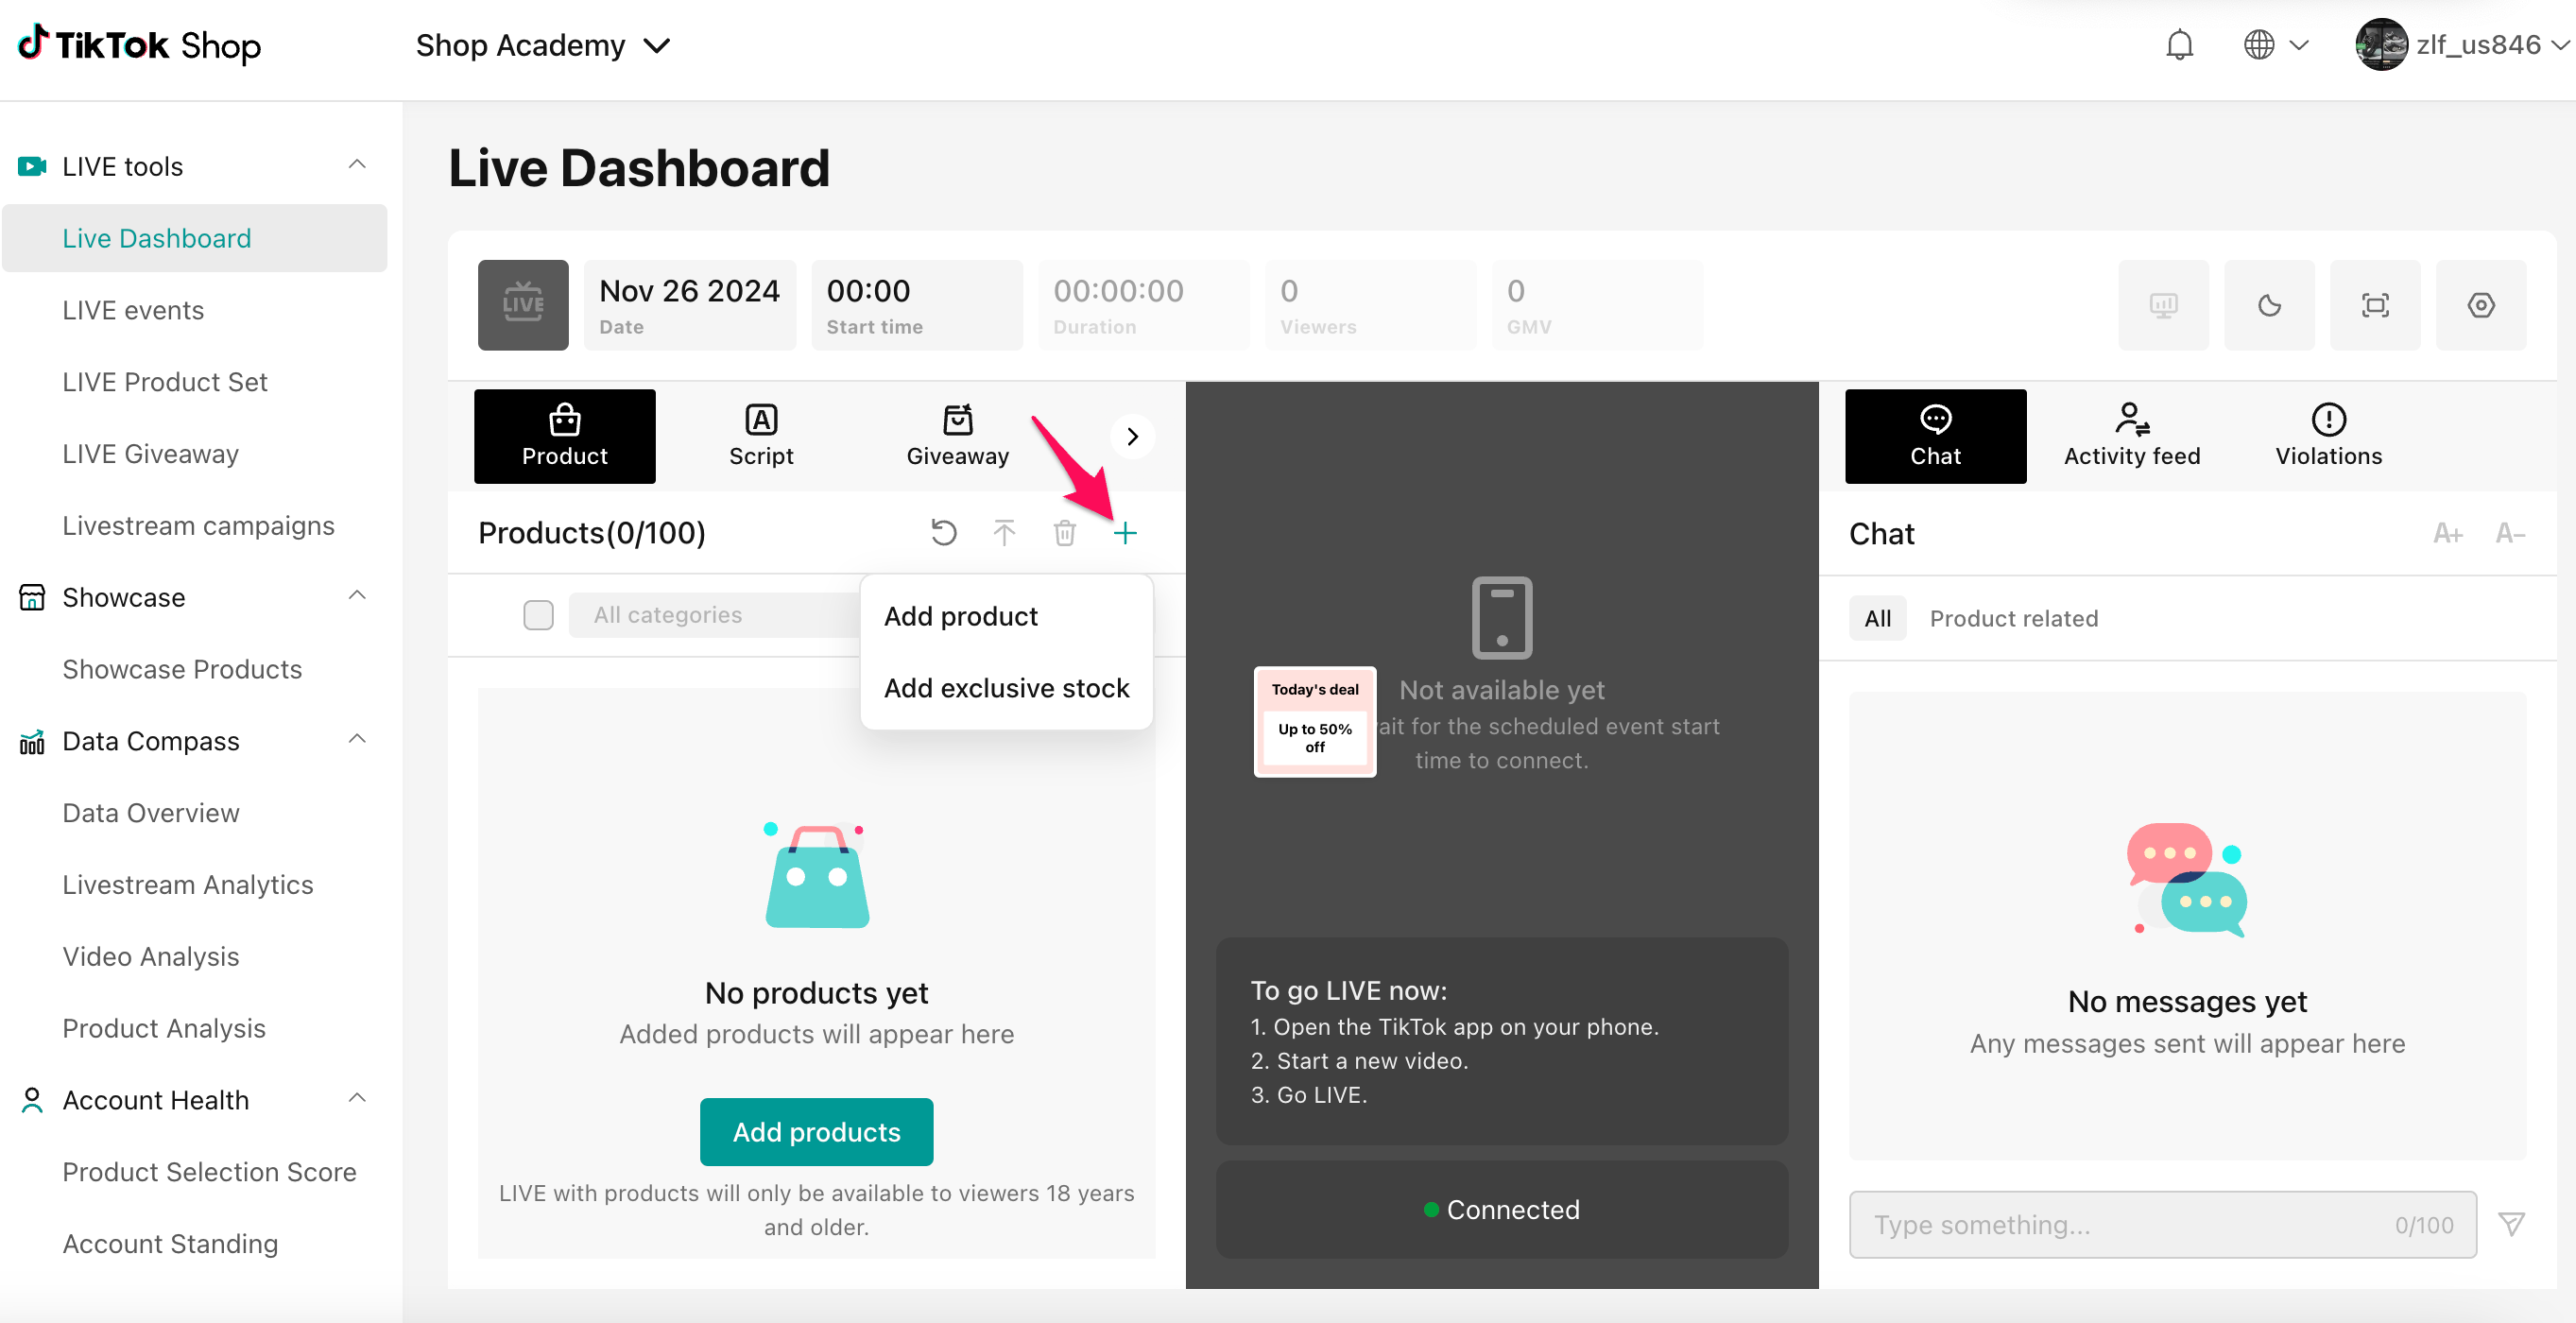Toggle dark mode moon icon

coord(2269,305)
